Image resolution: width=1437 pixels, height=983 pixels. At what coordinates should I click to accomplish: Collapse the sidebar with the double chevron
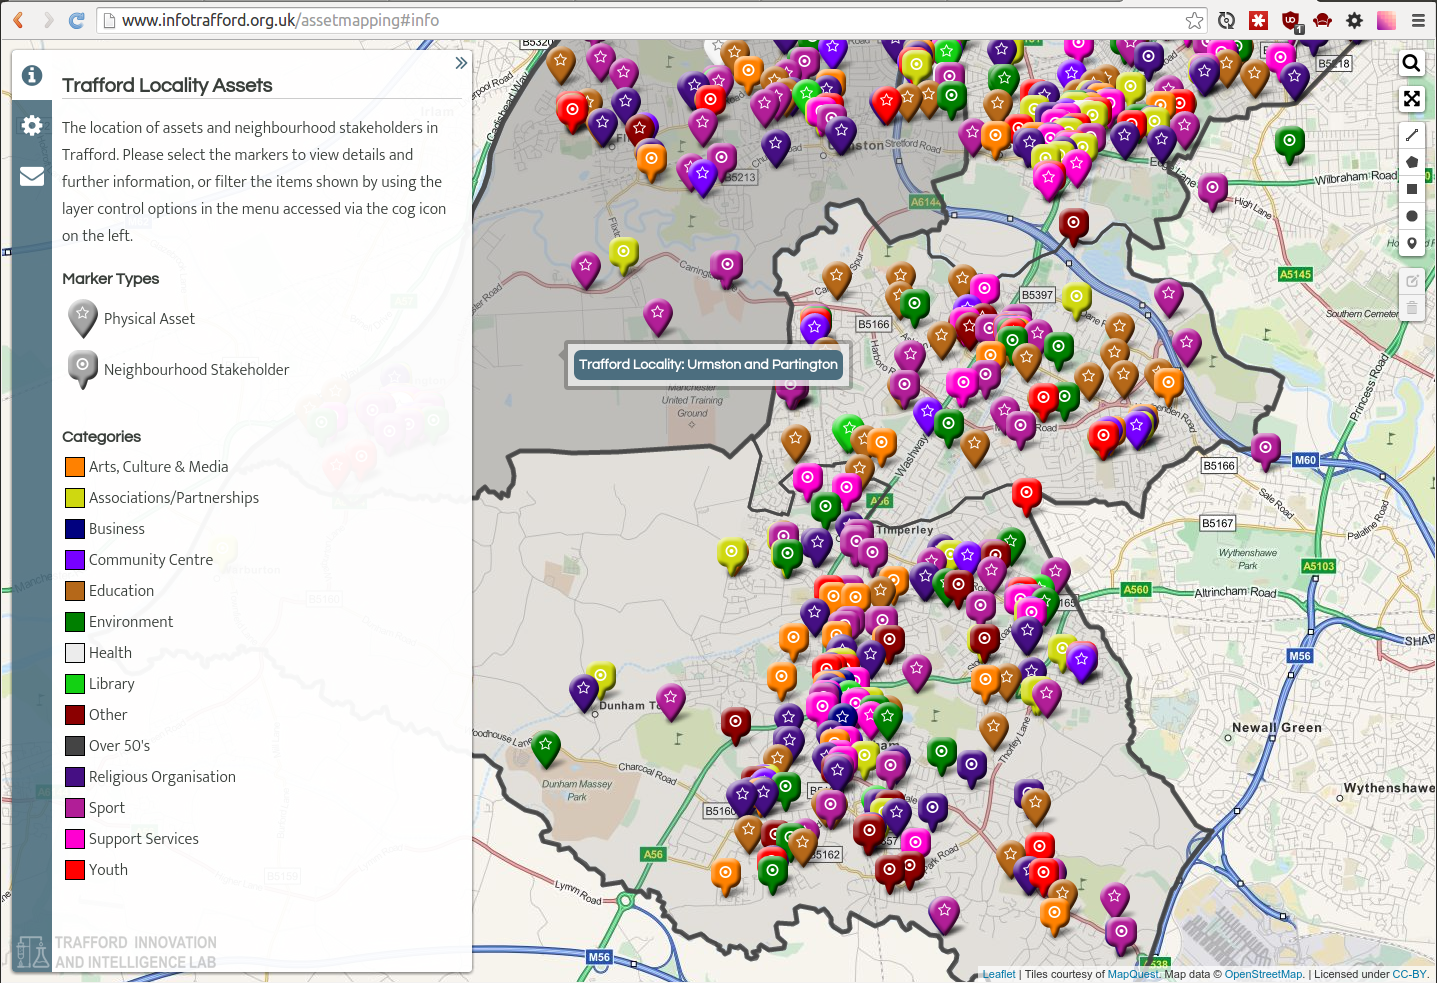click(461, 63)
